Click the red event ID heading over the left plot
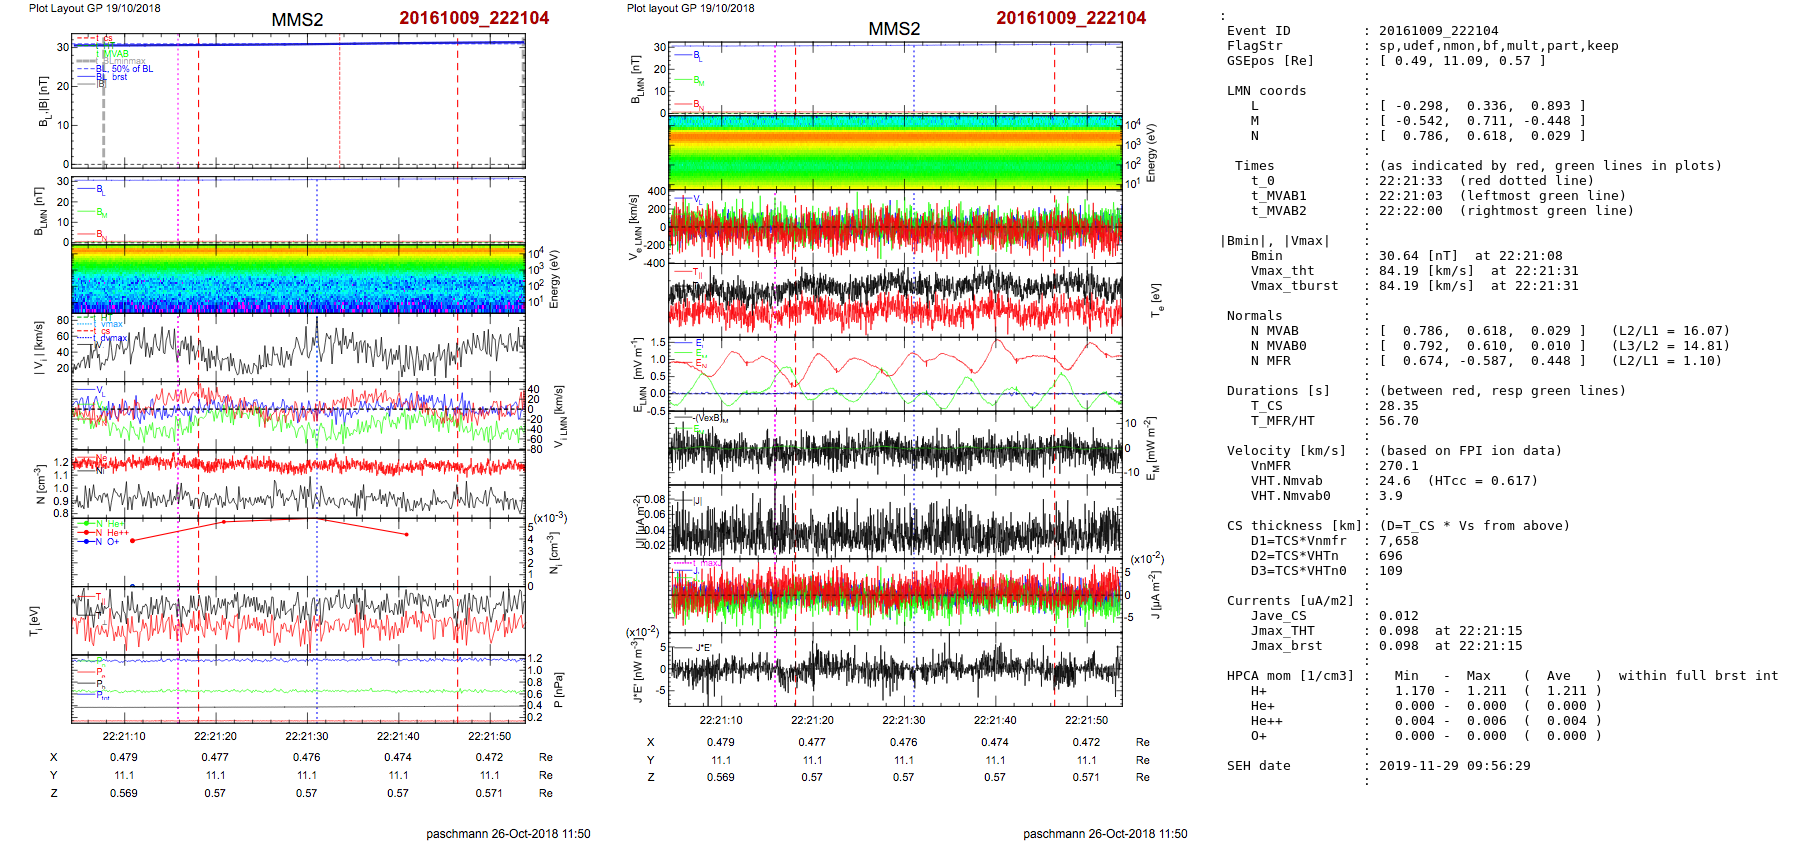The width and height of the screenshot is (1804, 841). coord(474,18)
